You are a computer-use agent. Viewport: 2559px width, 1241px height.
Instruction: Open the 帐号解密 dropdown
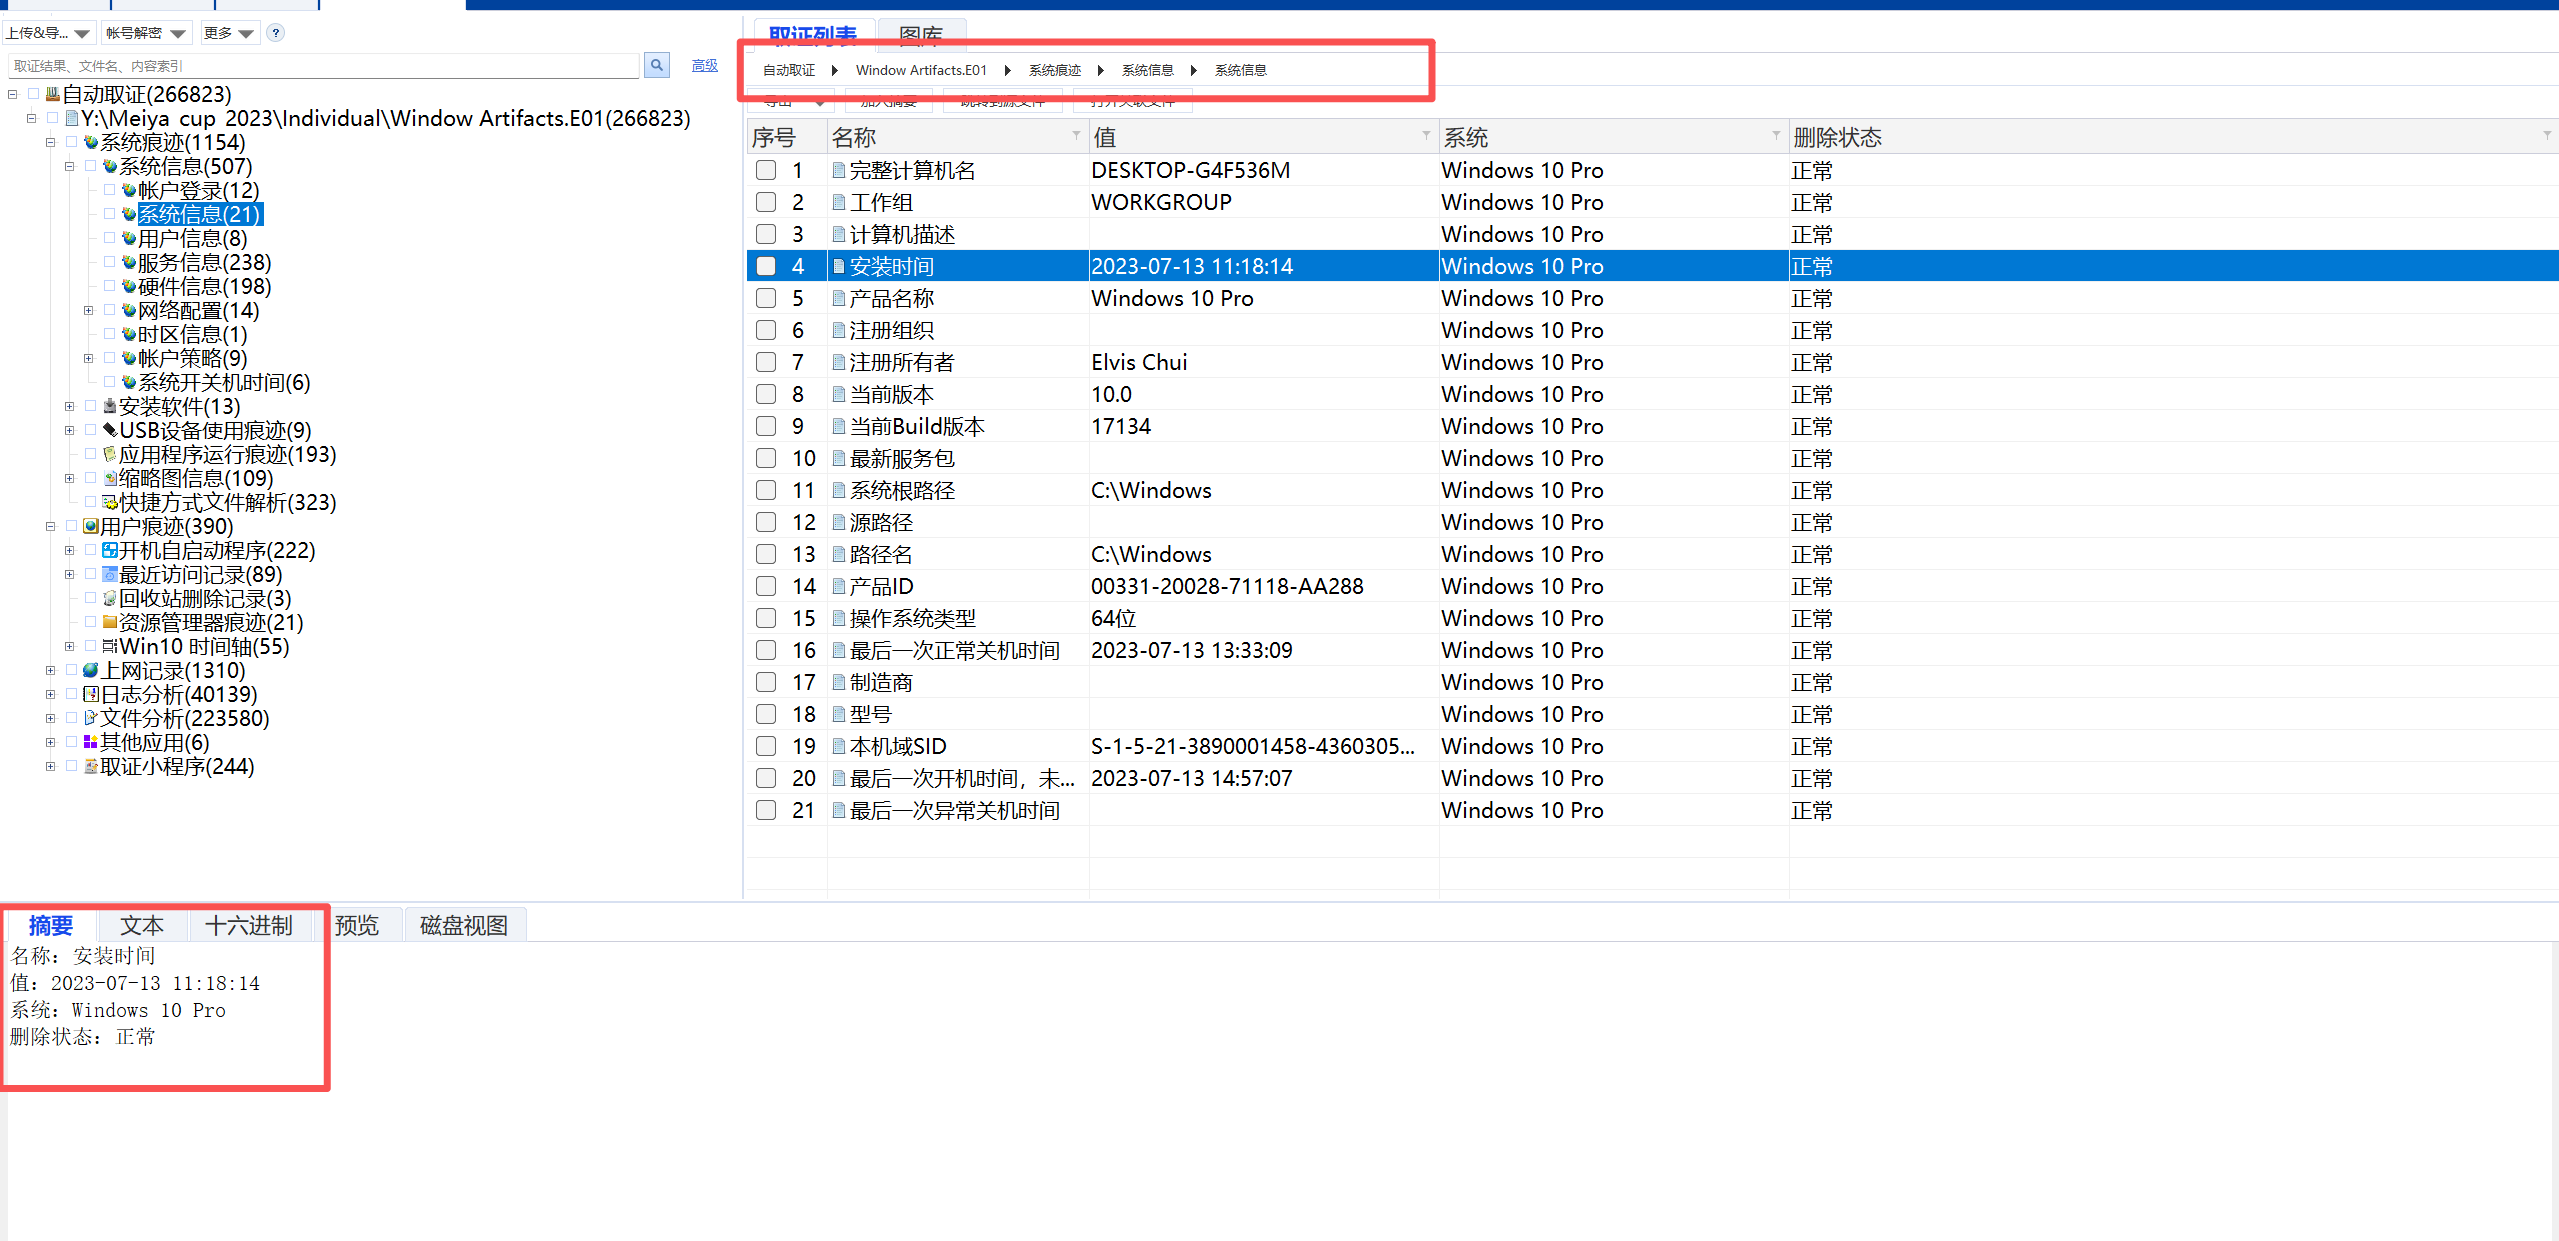pyautogui.click(x=146, y=33)
